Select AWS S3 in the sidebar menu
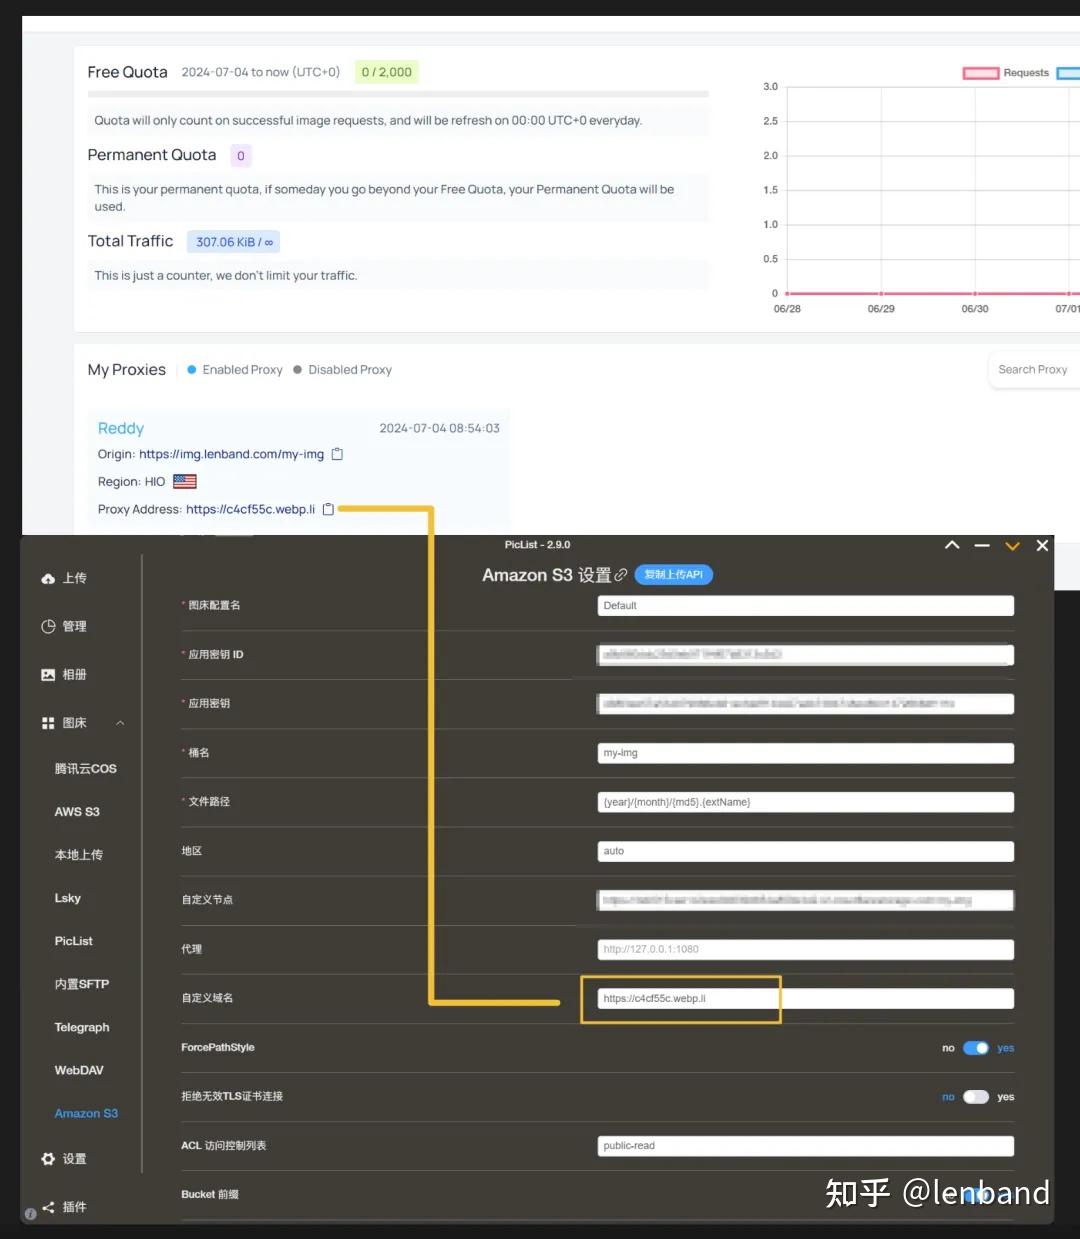1080x1239 pixels. [77, 811]
